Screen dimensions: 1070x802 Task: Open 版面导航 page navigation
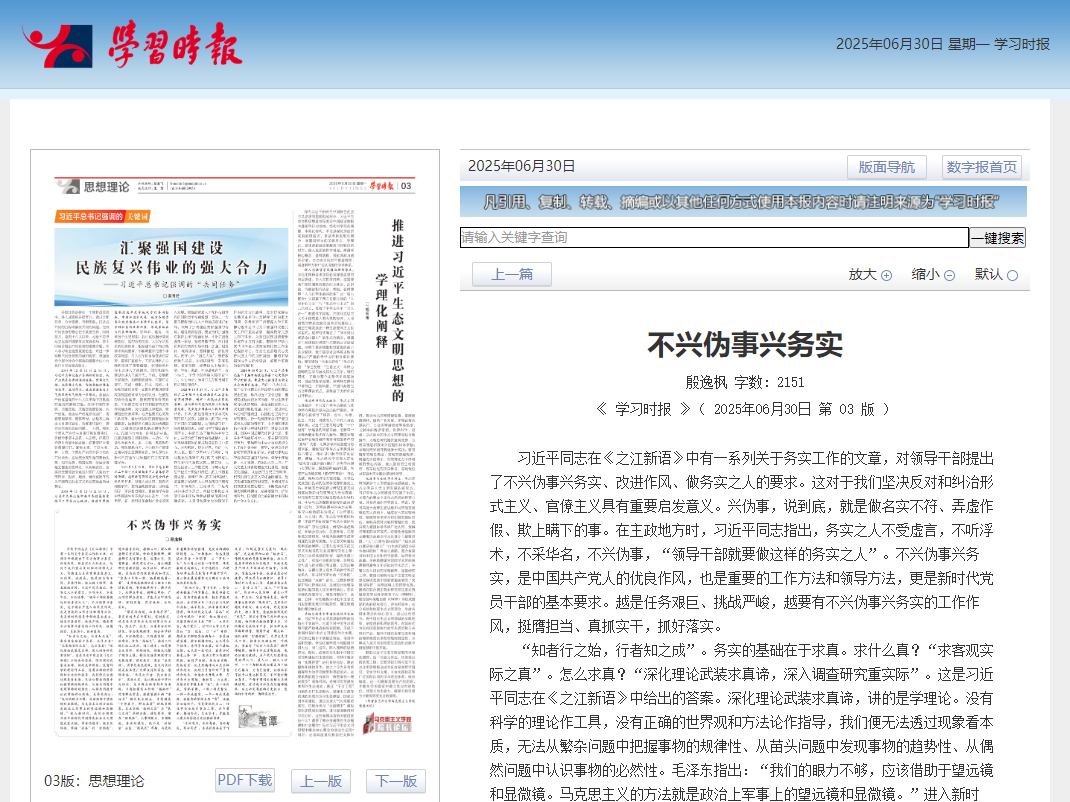click(886, 167)
